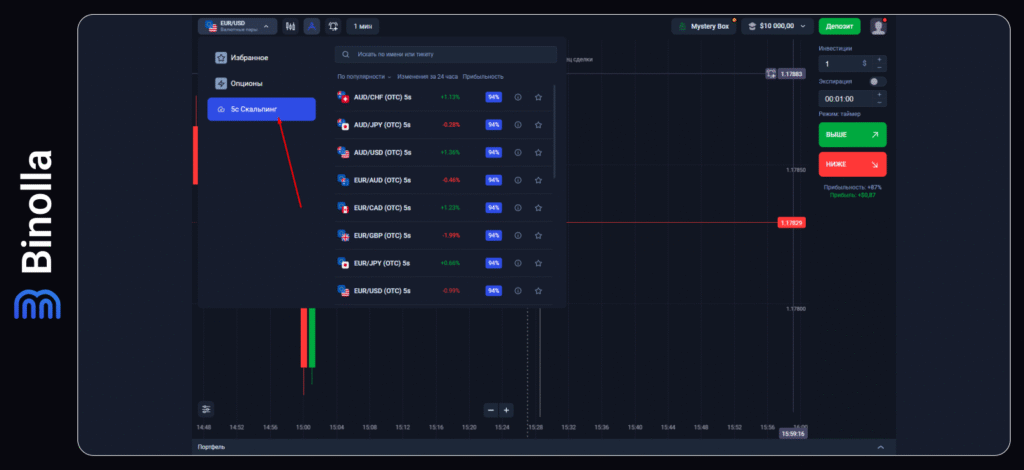Viewport: 1024px width, 470px height.
Task: Add EUR/CAD (OTC) 5s to favorites
Action: tap(538, 207)
